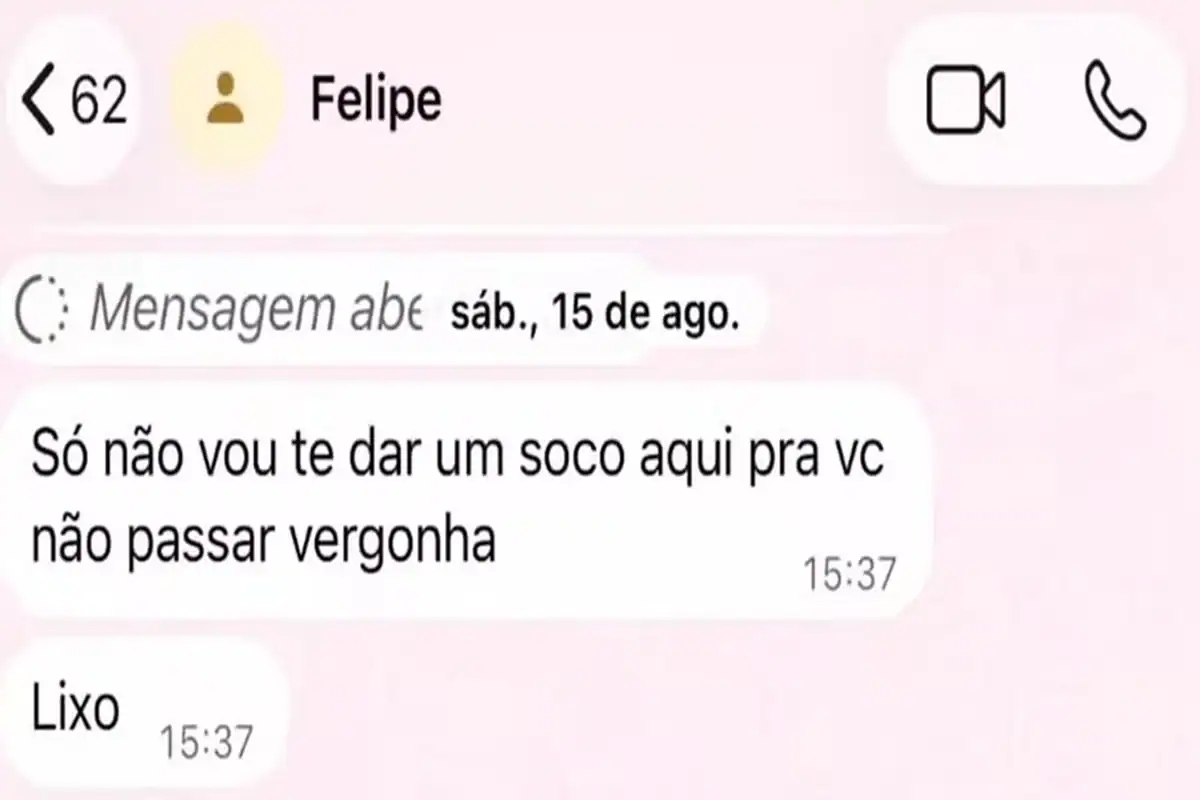Tap the "sáb., 15 de ago." date chip
Viewport: 1200px width, 800px height.
coord(596,315)
